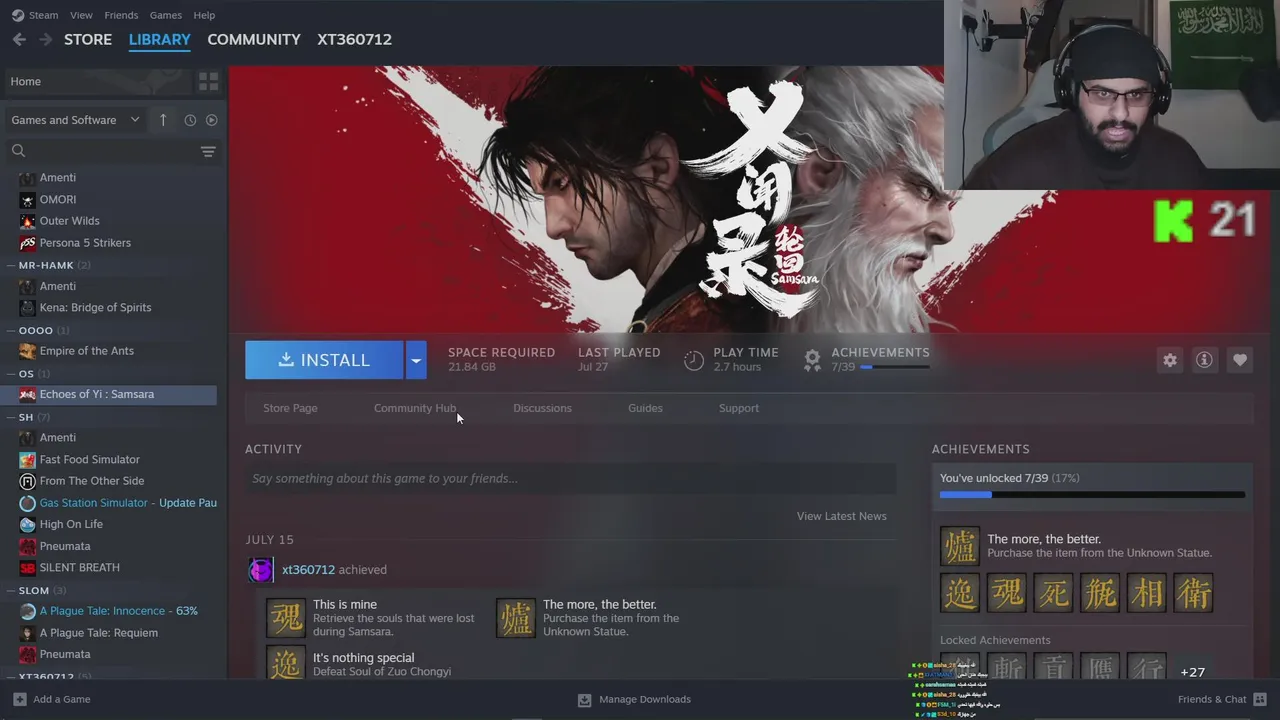
Task: Click the library search field
Action: point(112,151)
